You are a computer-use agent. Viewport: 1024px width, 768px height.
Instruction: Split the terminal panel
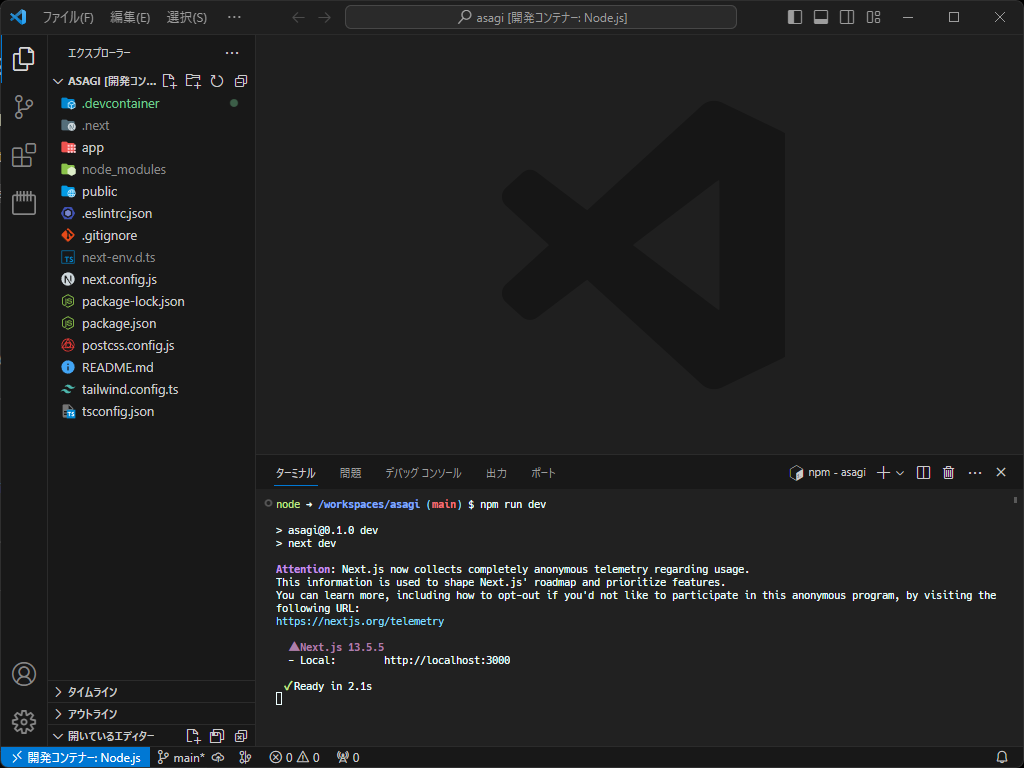(x=923, y=473)
